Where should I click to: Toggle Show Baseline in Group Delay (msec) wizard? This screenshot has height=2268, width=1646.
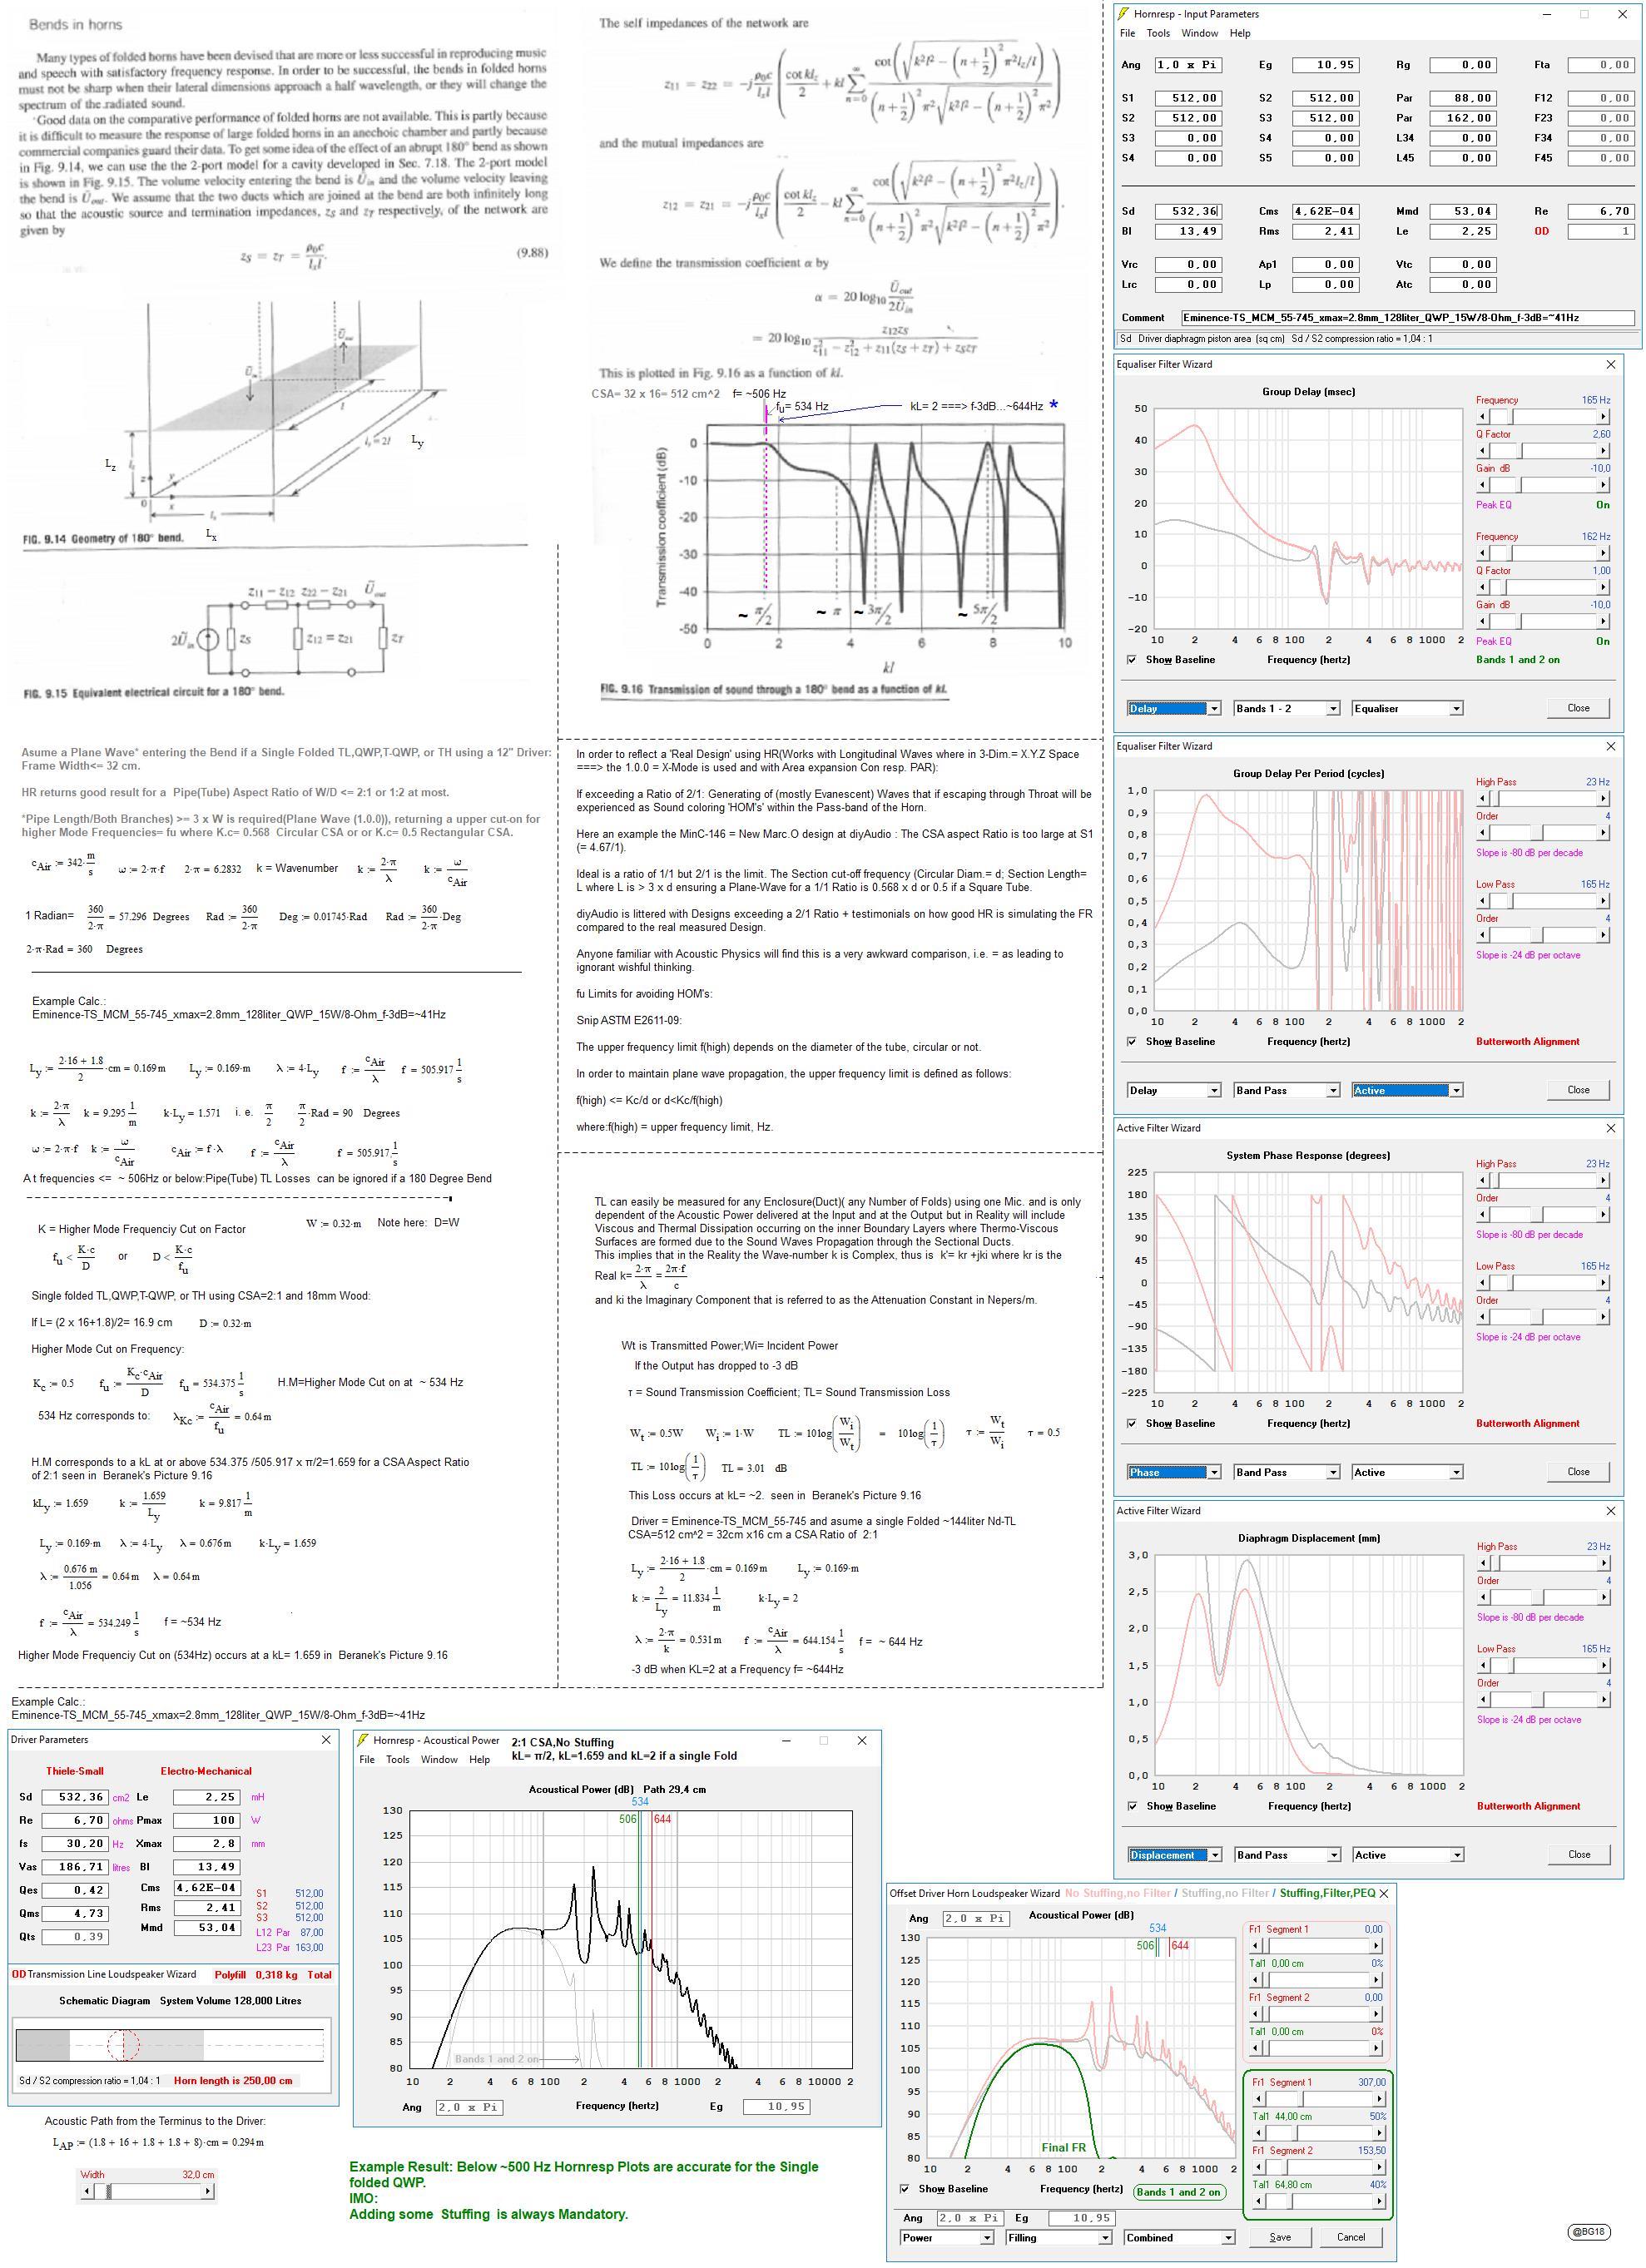(1131, 660)
